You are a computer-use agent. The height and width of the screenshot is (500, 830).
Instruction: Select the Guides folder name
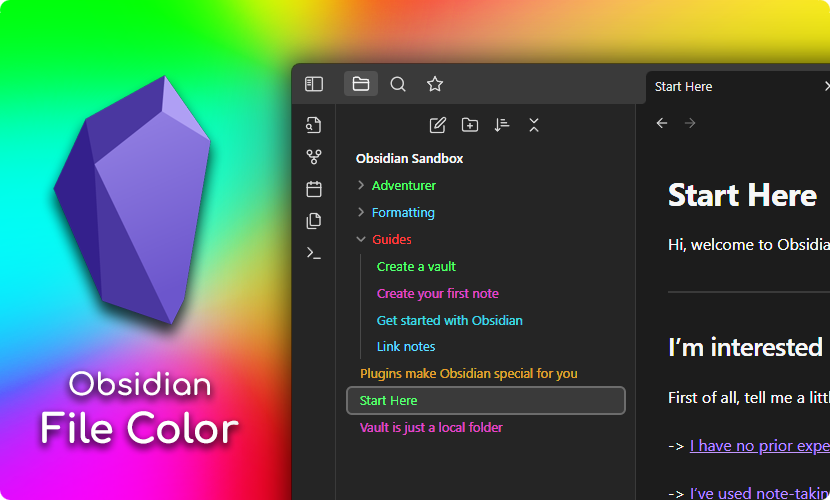(x=392, y=240)
